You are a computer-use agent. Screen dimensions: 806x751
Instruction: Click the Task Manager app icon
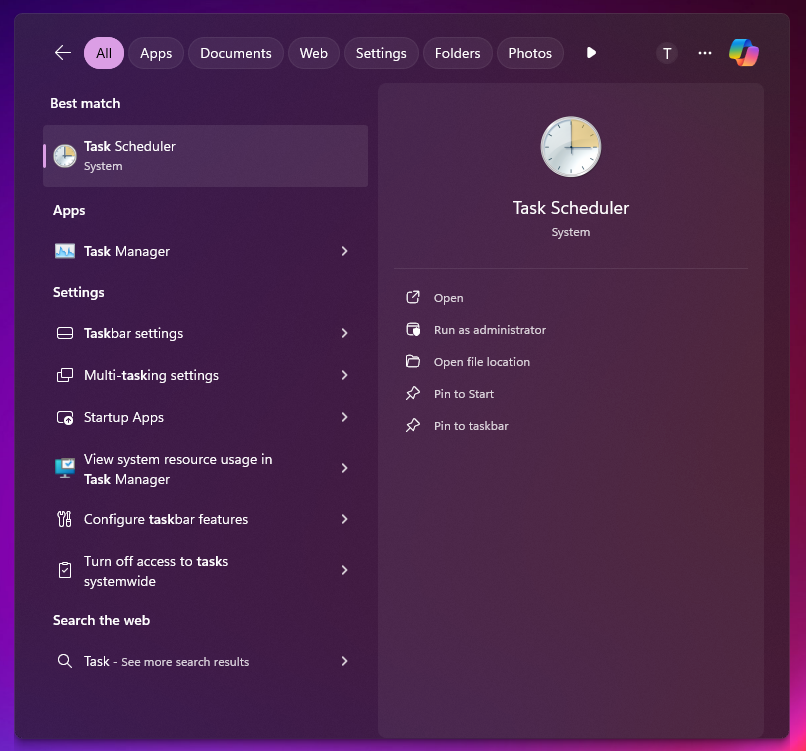(65, 251)
